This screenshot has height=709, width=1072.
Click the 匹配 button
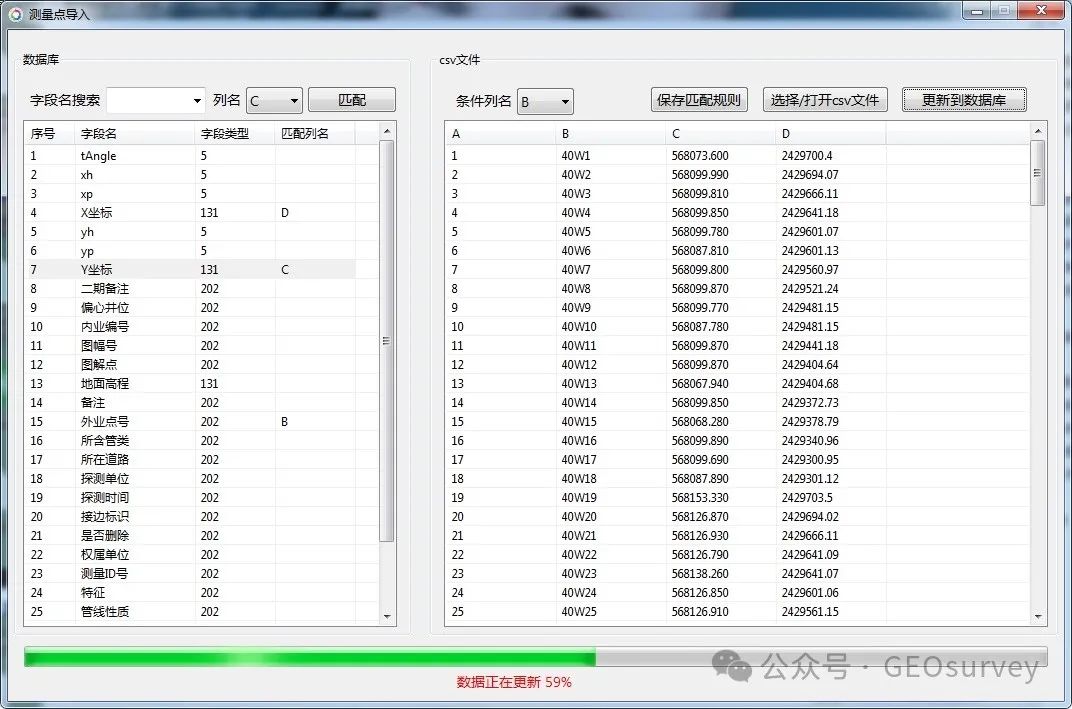click(351, 100)
